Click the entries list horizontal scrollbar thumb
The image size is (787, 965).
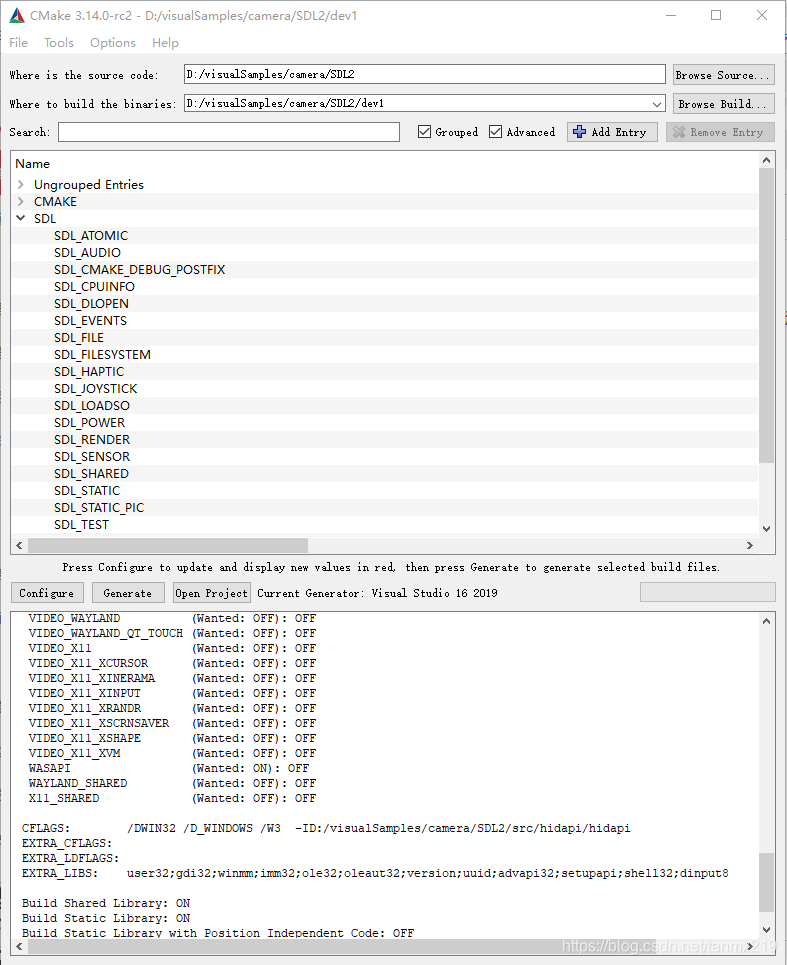pyautogui.click(x=168, y=545)
